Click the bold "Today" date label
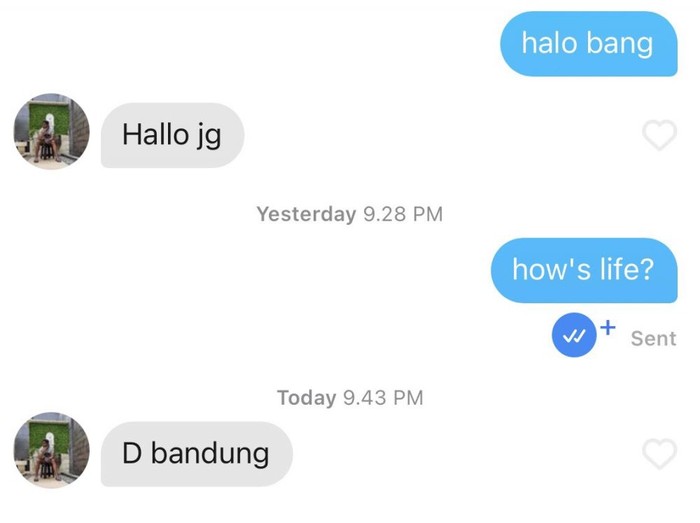The width and height of the screenshot is (700, 523). point(306,398)
